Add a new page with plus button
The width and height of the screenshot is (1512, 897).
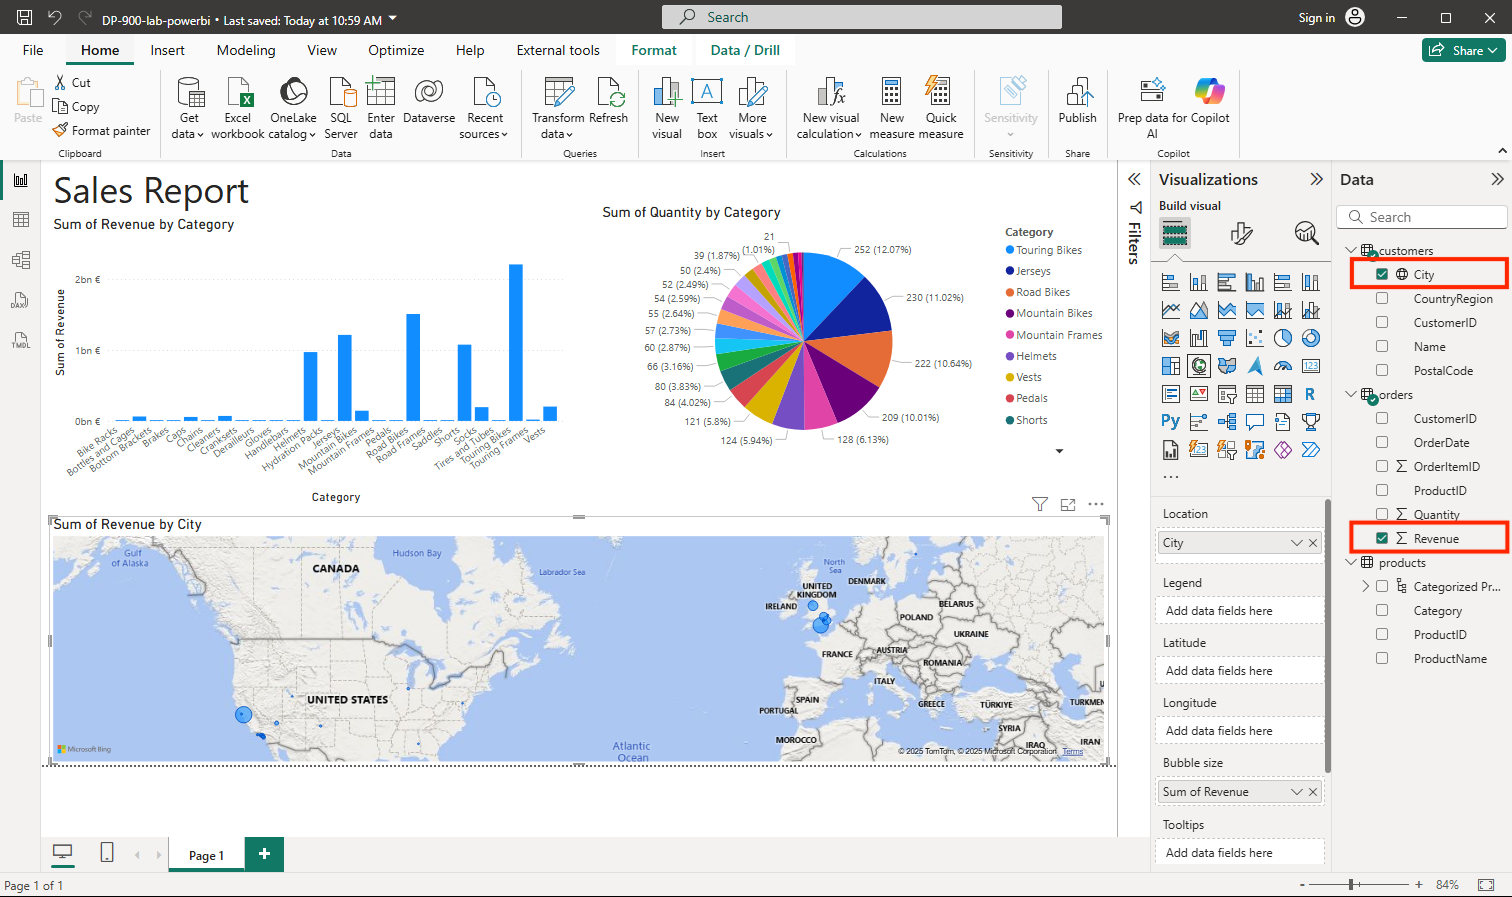click(264, 854)
